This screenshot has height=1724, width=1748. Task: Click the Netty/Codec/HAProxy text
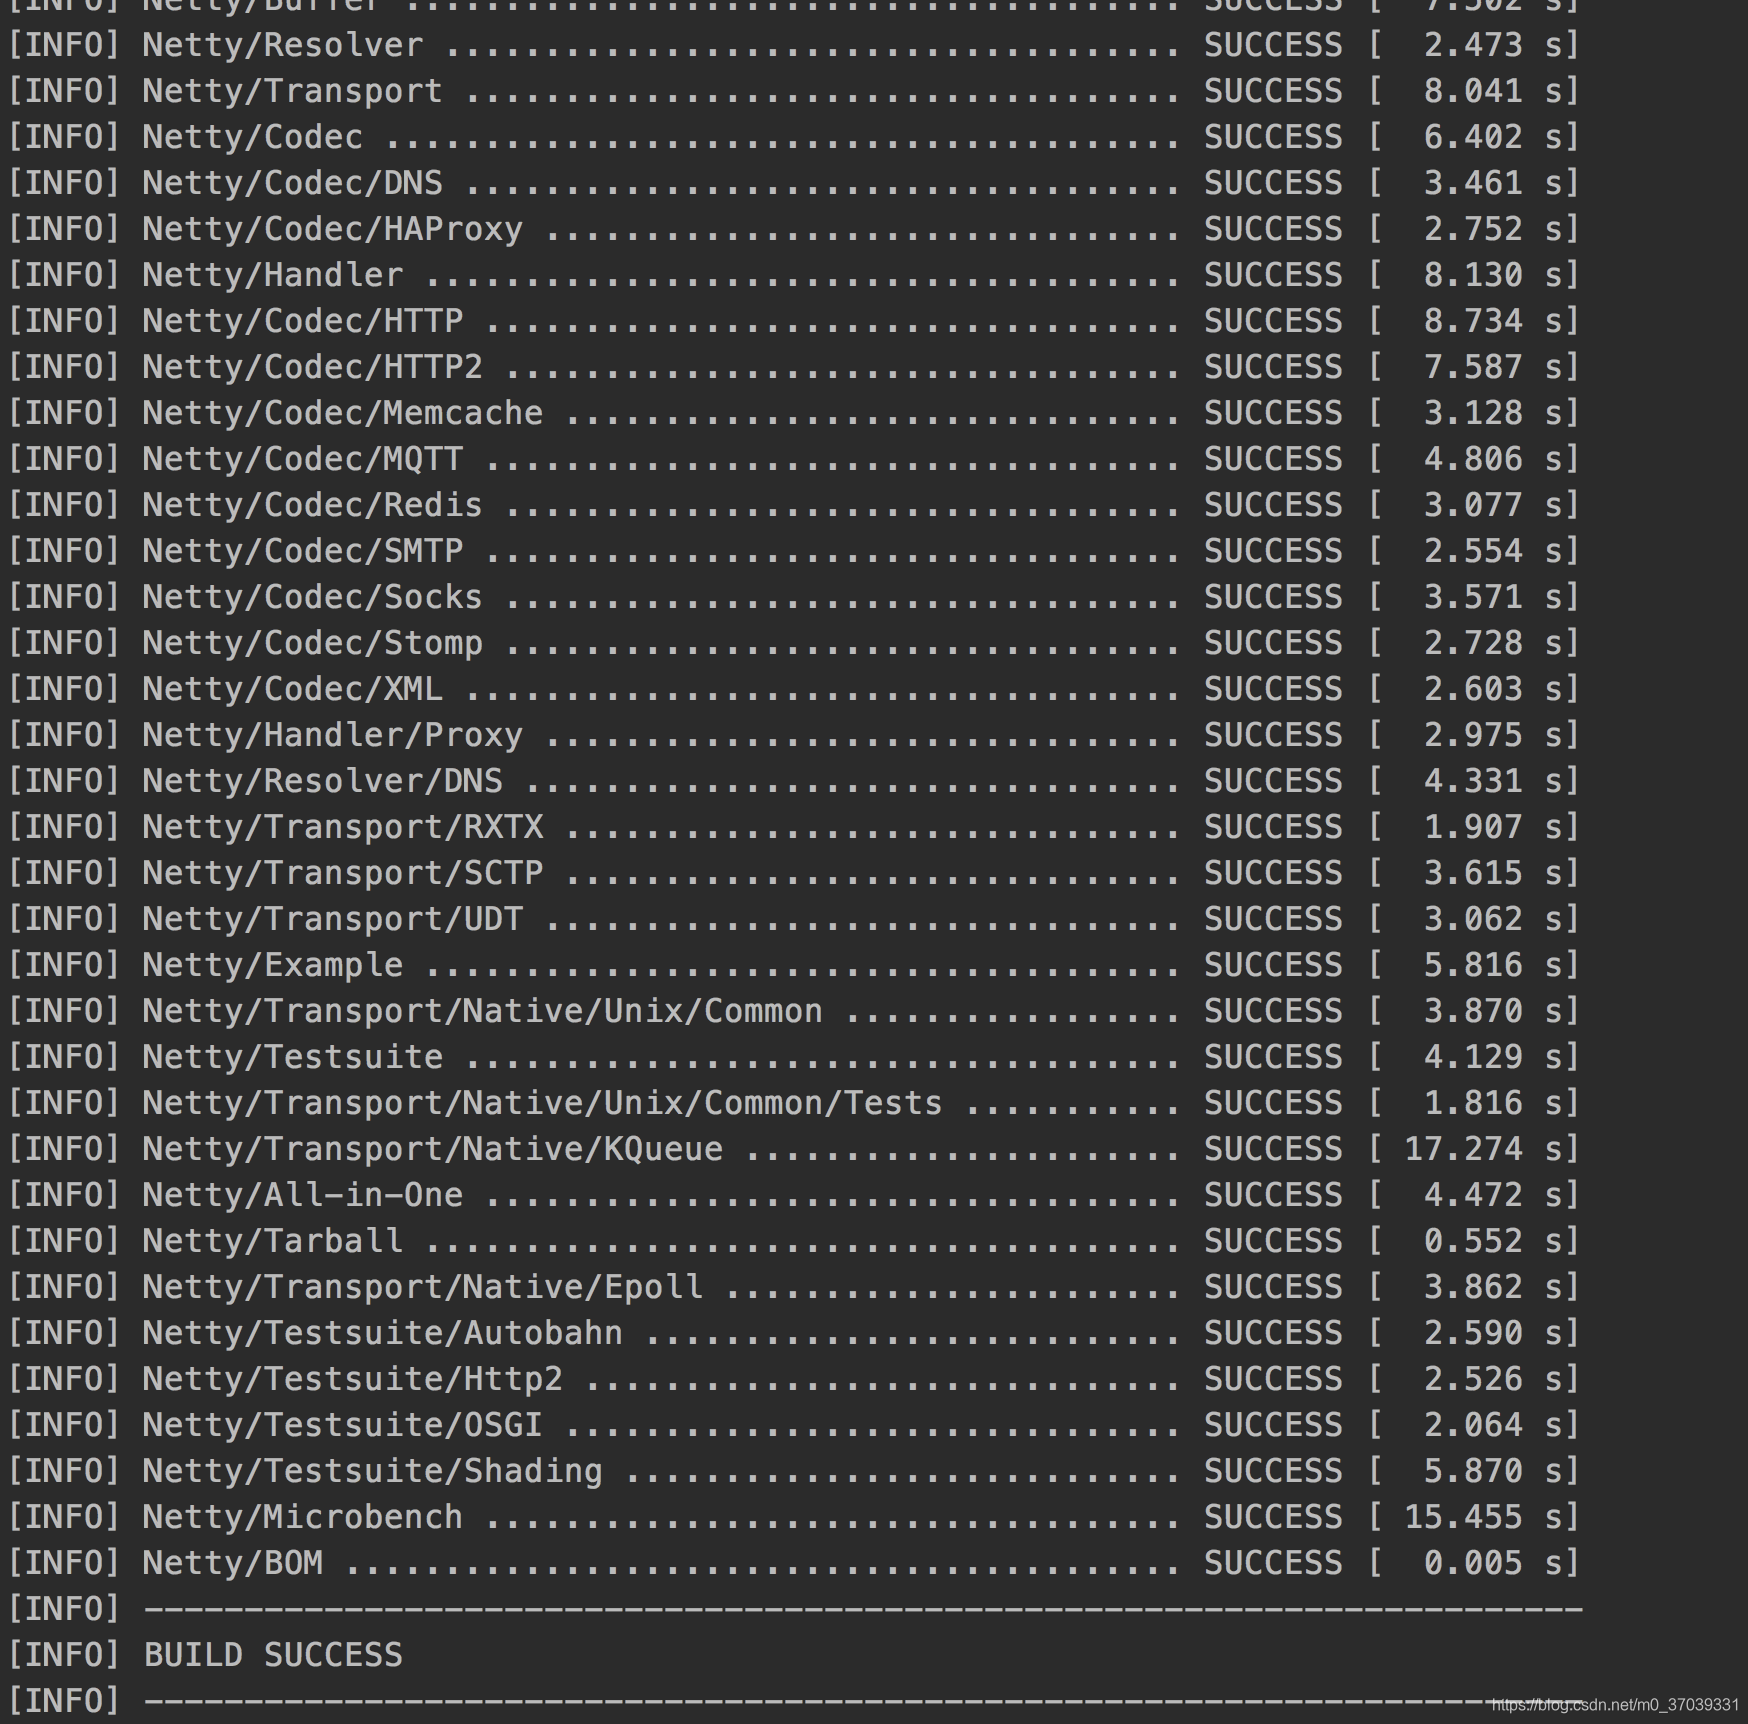coord(333,229)
